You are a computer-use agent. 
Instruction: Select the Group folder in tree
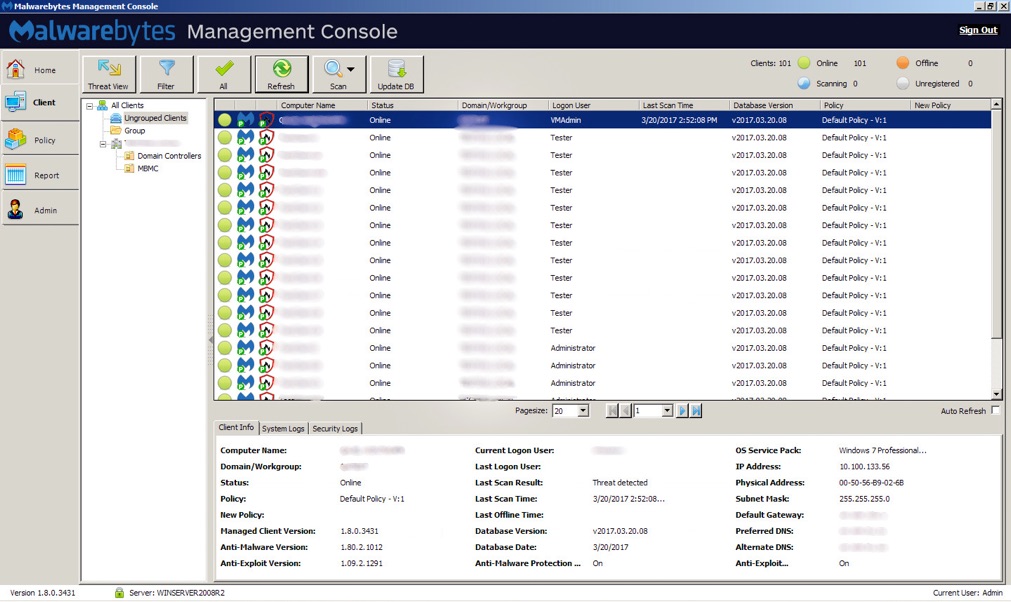point(135,131)
